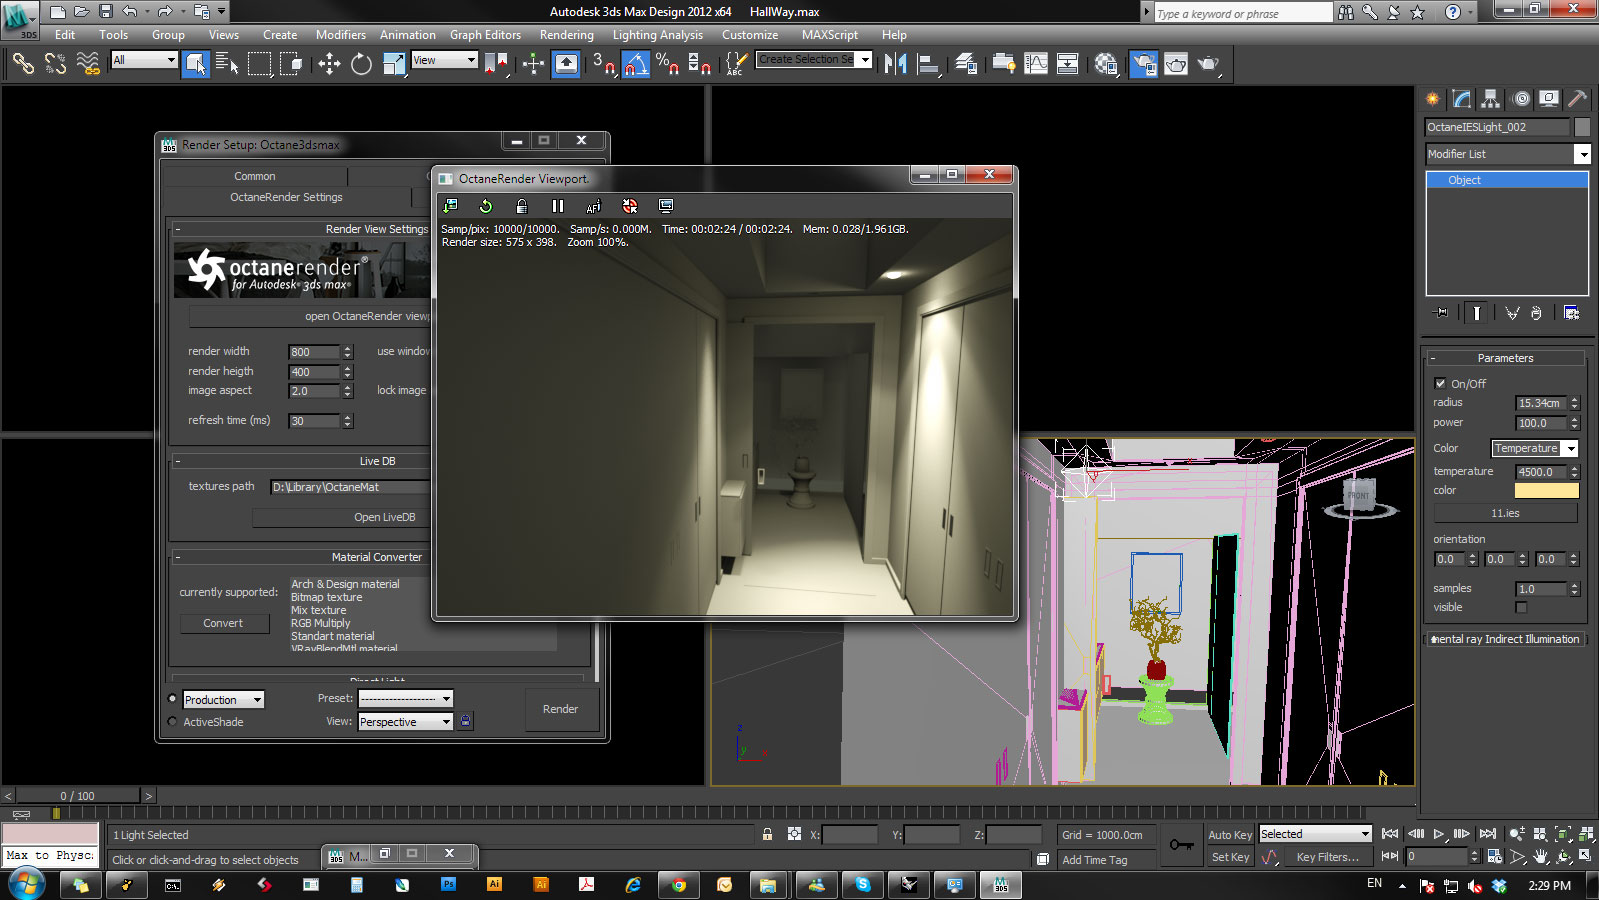Screen dimensions: 1599x900
Task: Open the key filter Selected dropdown
Action: [1315, 834]
